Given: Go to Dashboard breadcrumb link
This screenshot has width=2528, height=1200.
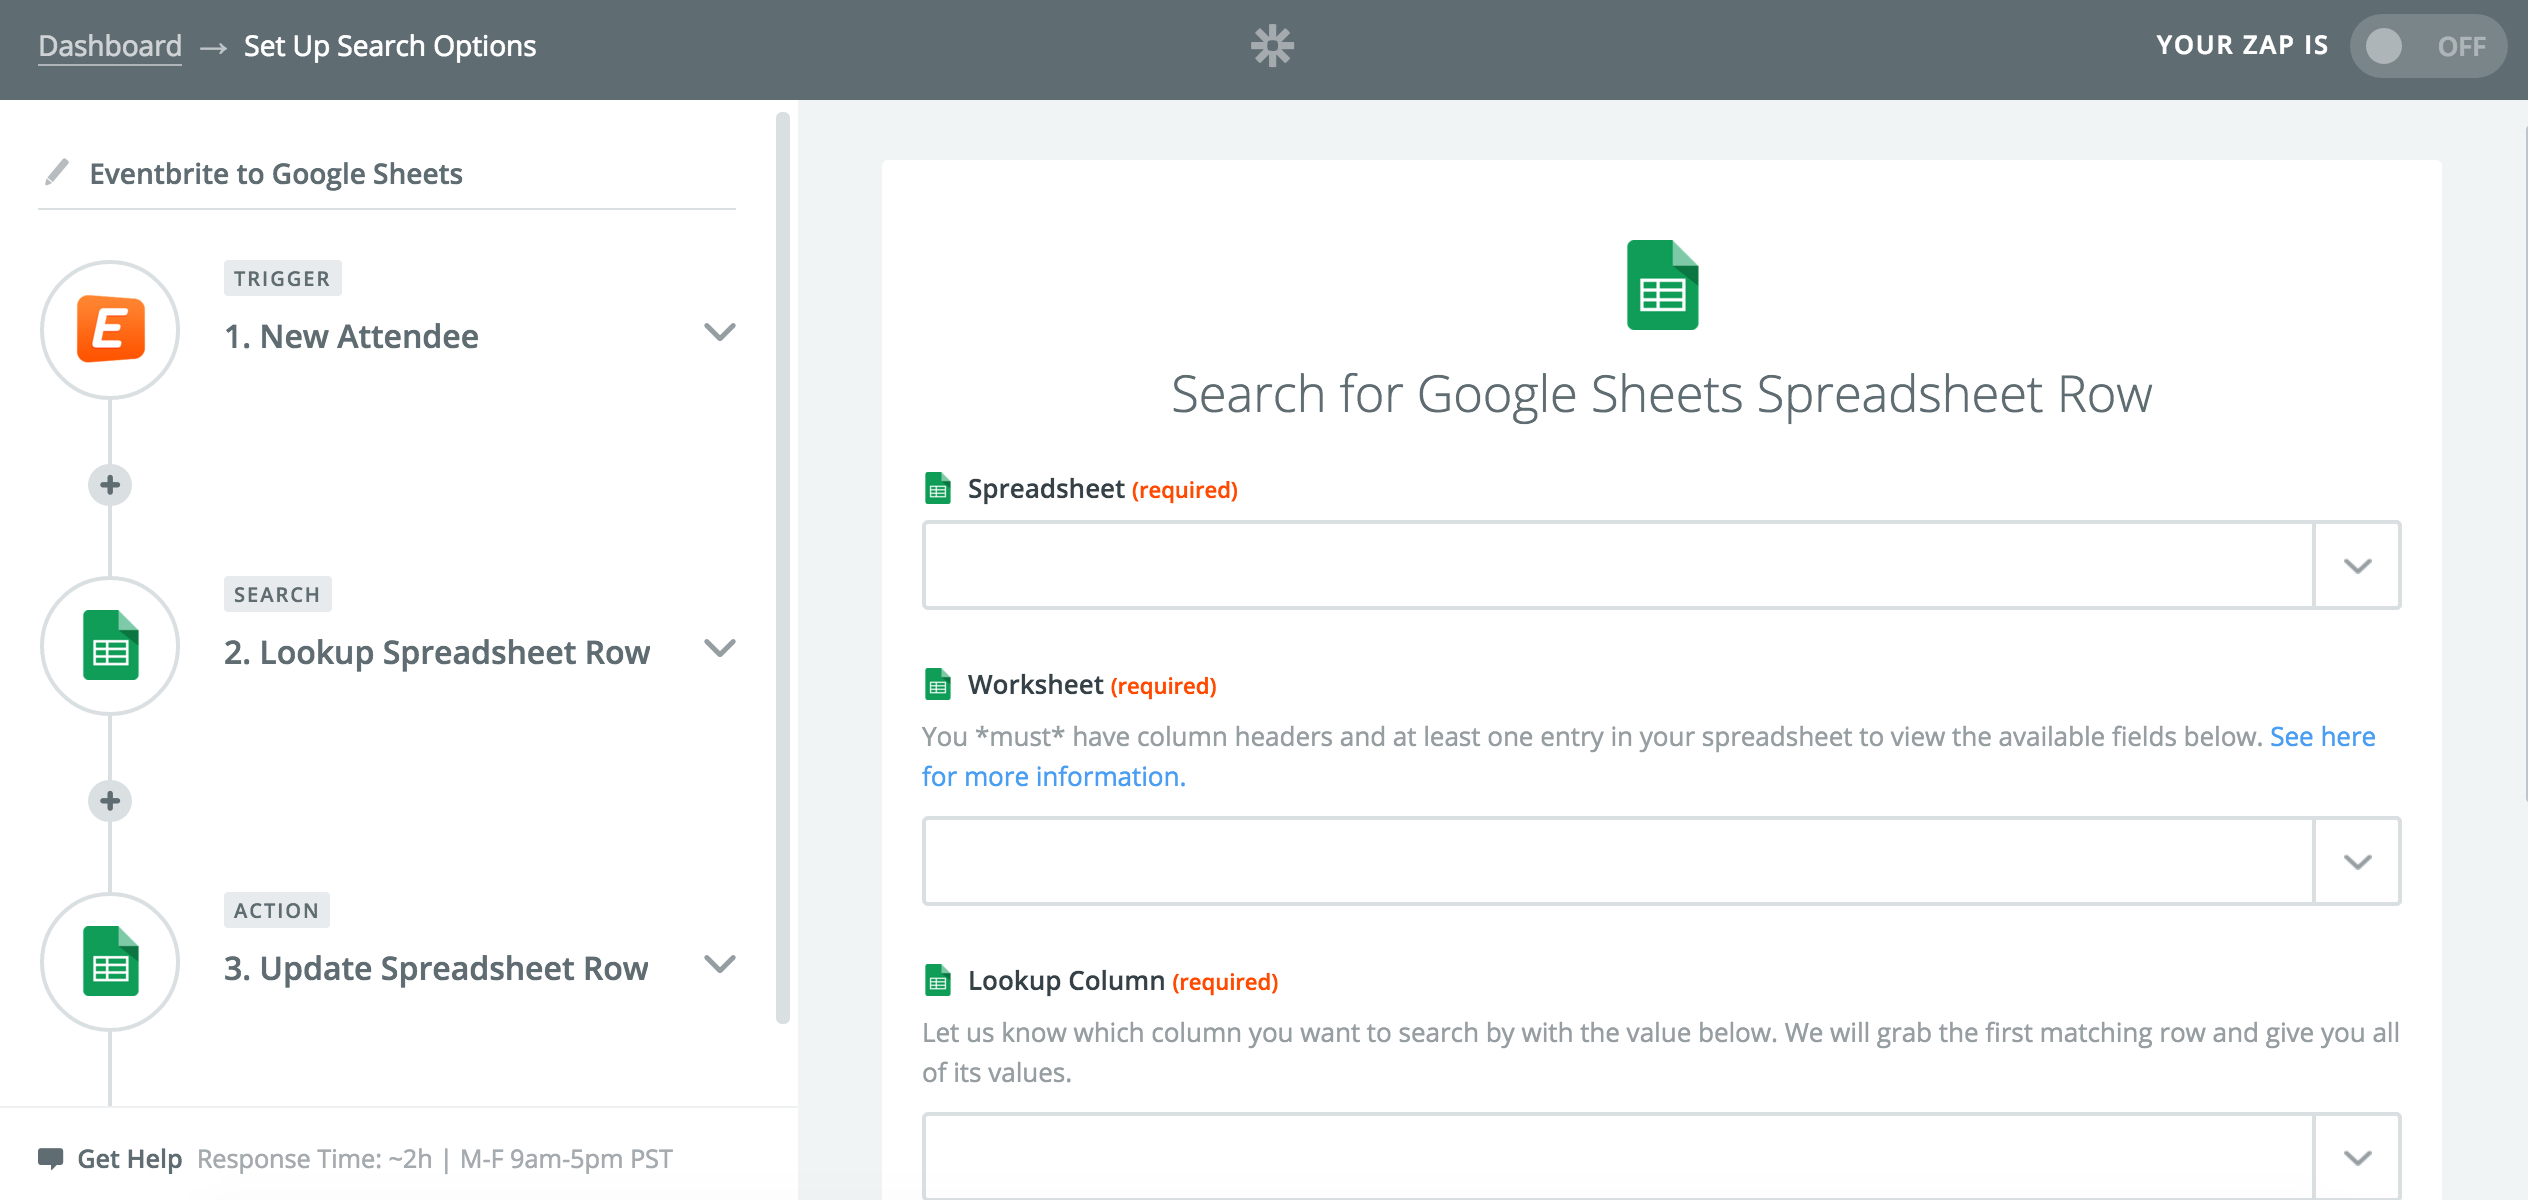Looking at the screenshot, I should coord(110,46).
